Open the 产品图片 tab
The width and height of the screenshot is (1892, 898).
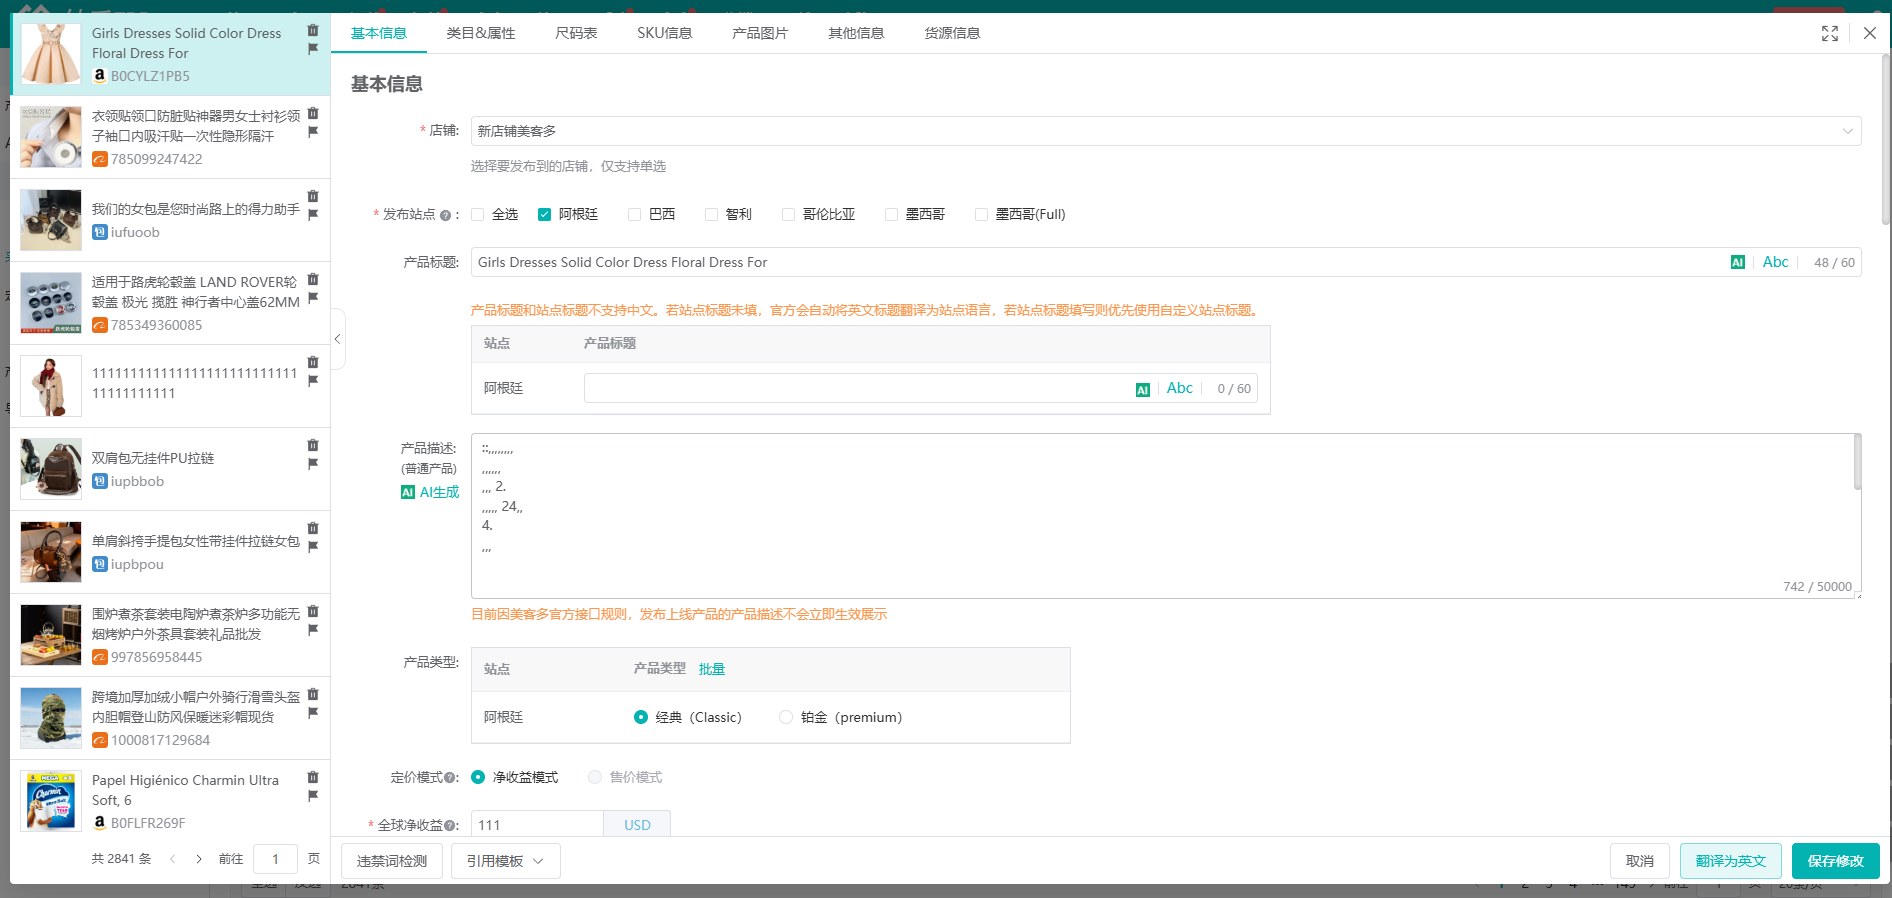coord(759,34)
